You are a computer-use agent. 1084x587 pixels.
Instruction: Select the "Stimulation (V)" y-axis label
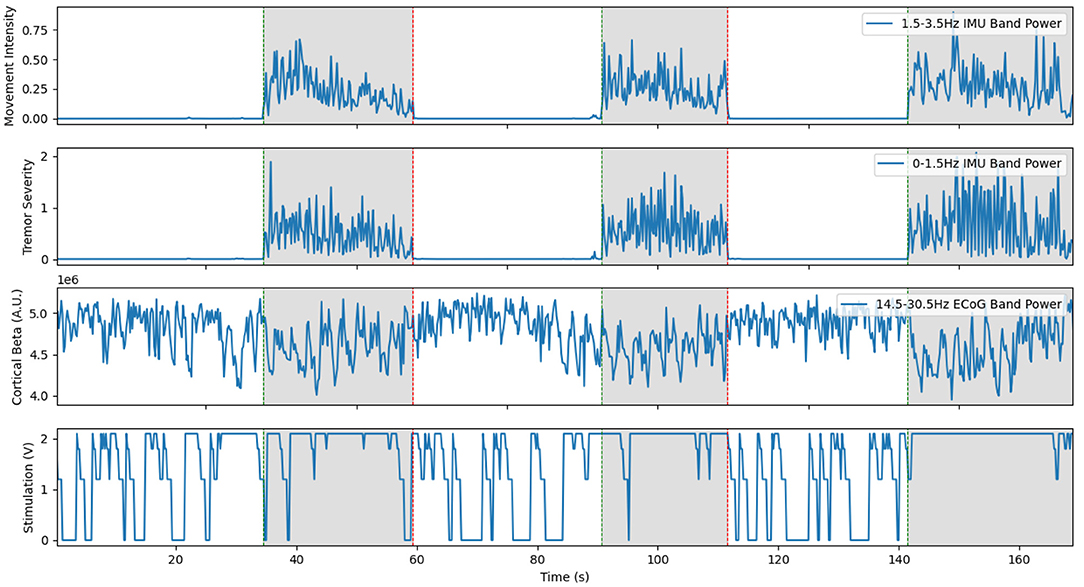point(28,487)
